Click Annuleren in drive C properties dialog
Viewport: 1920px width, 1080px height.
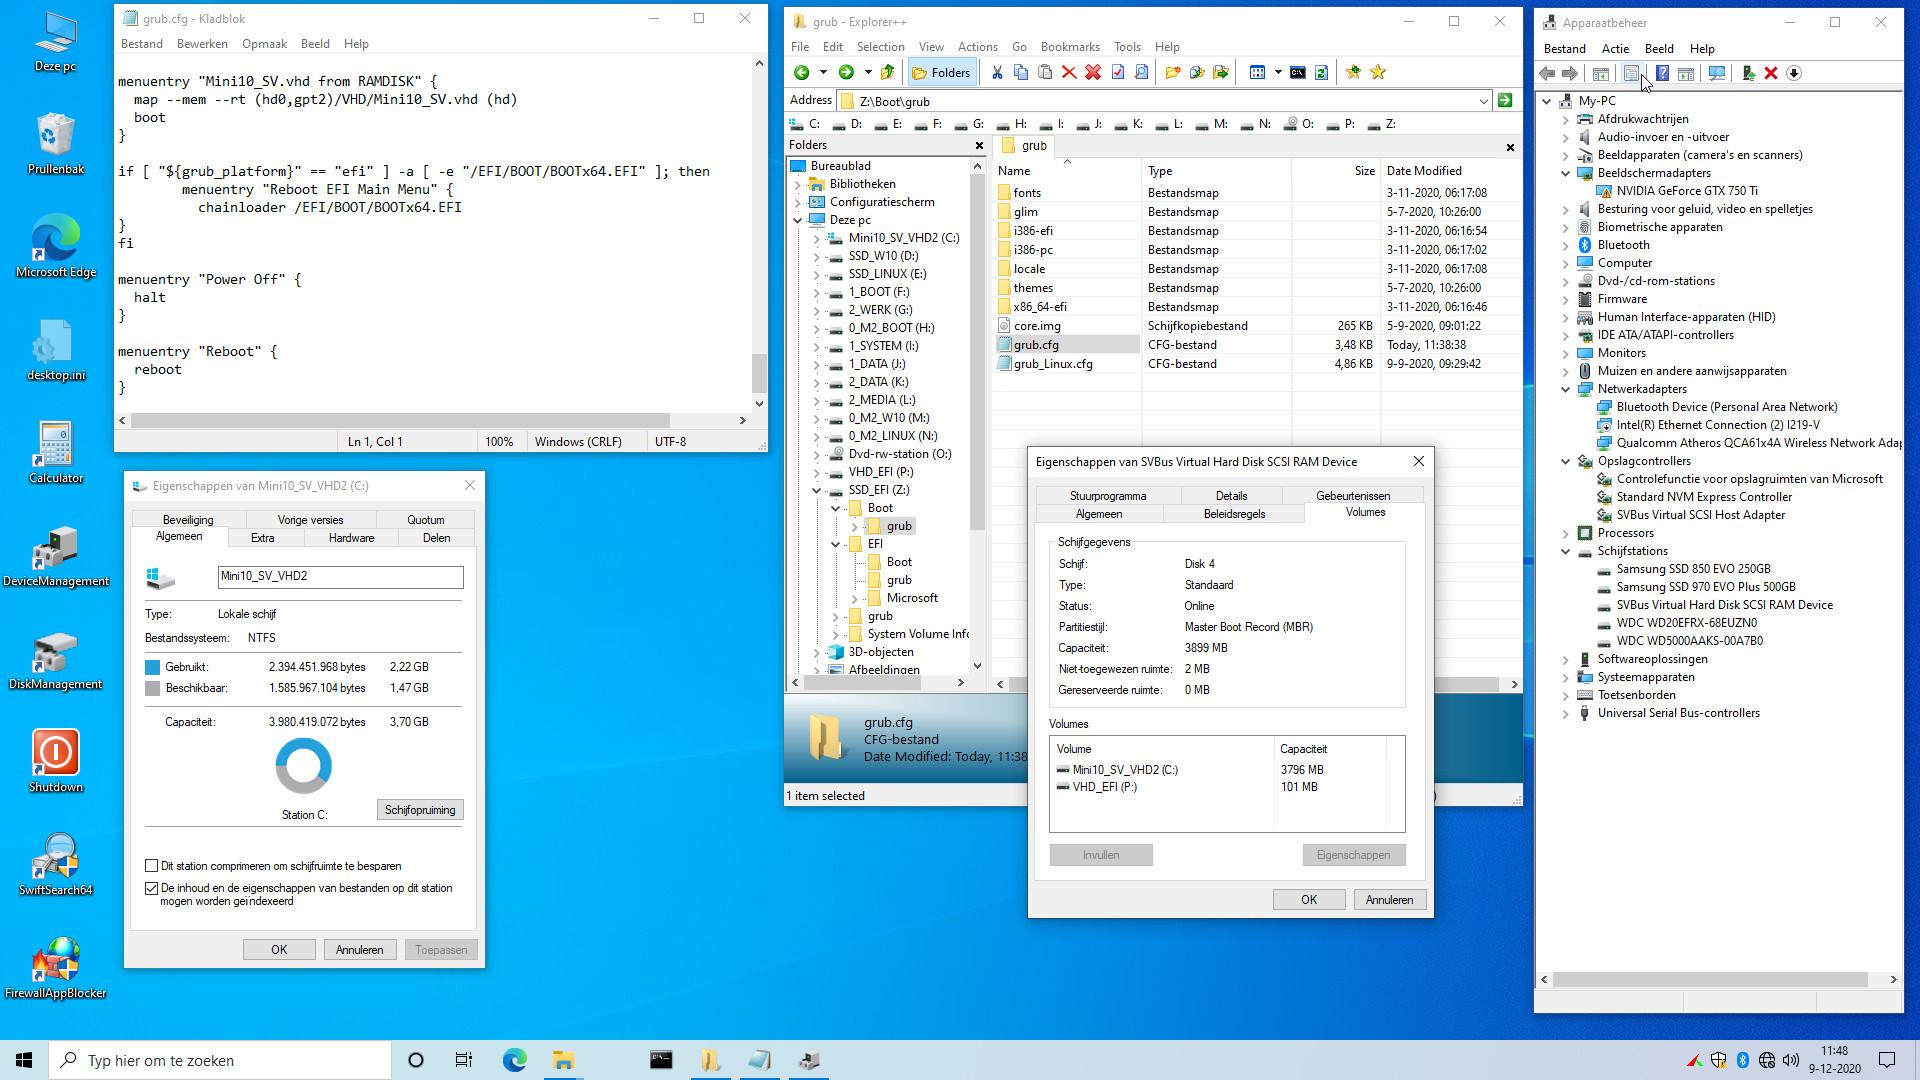[x=359, y=950]
